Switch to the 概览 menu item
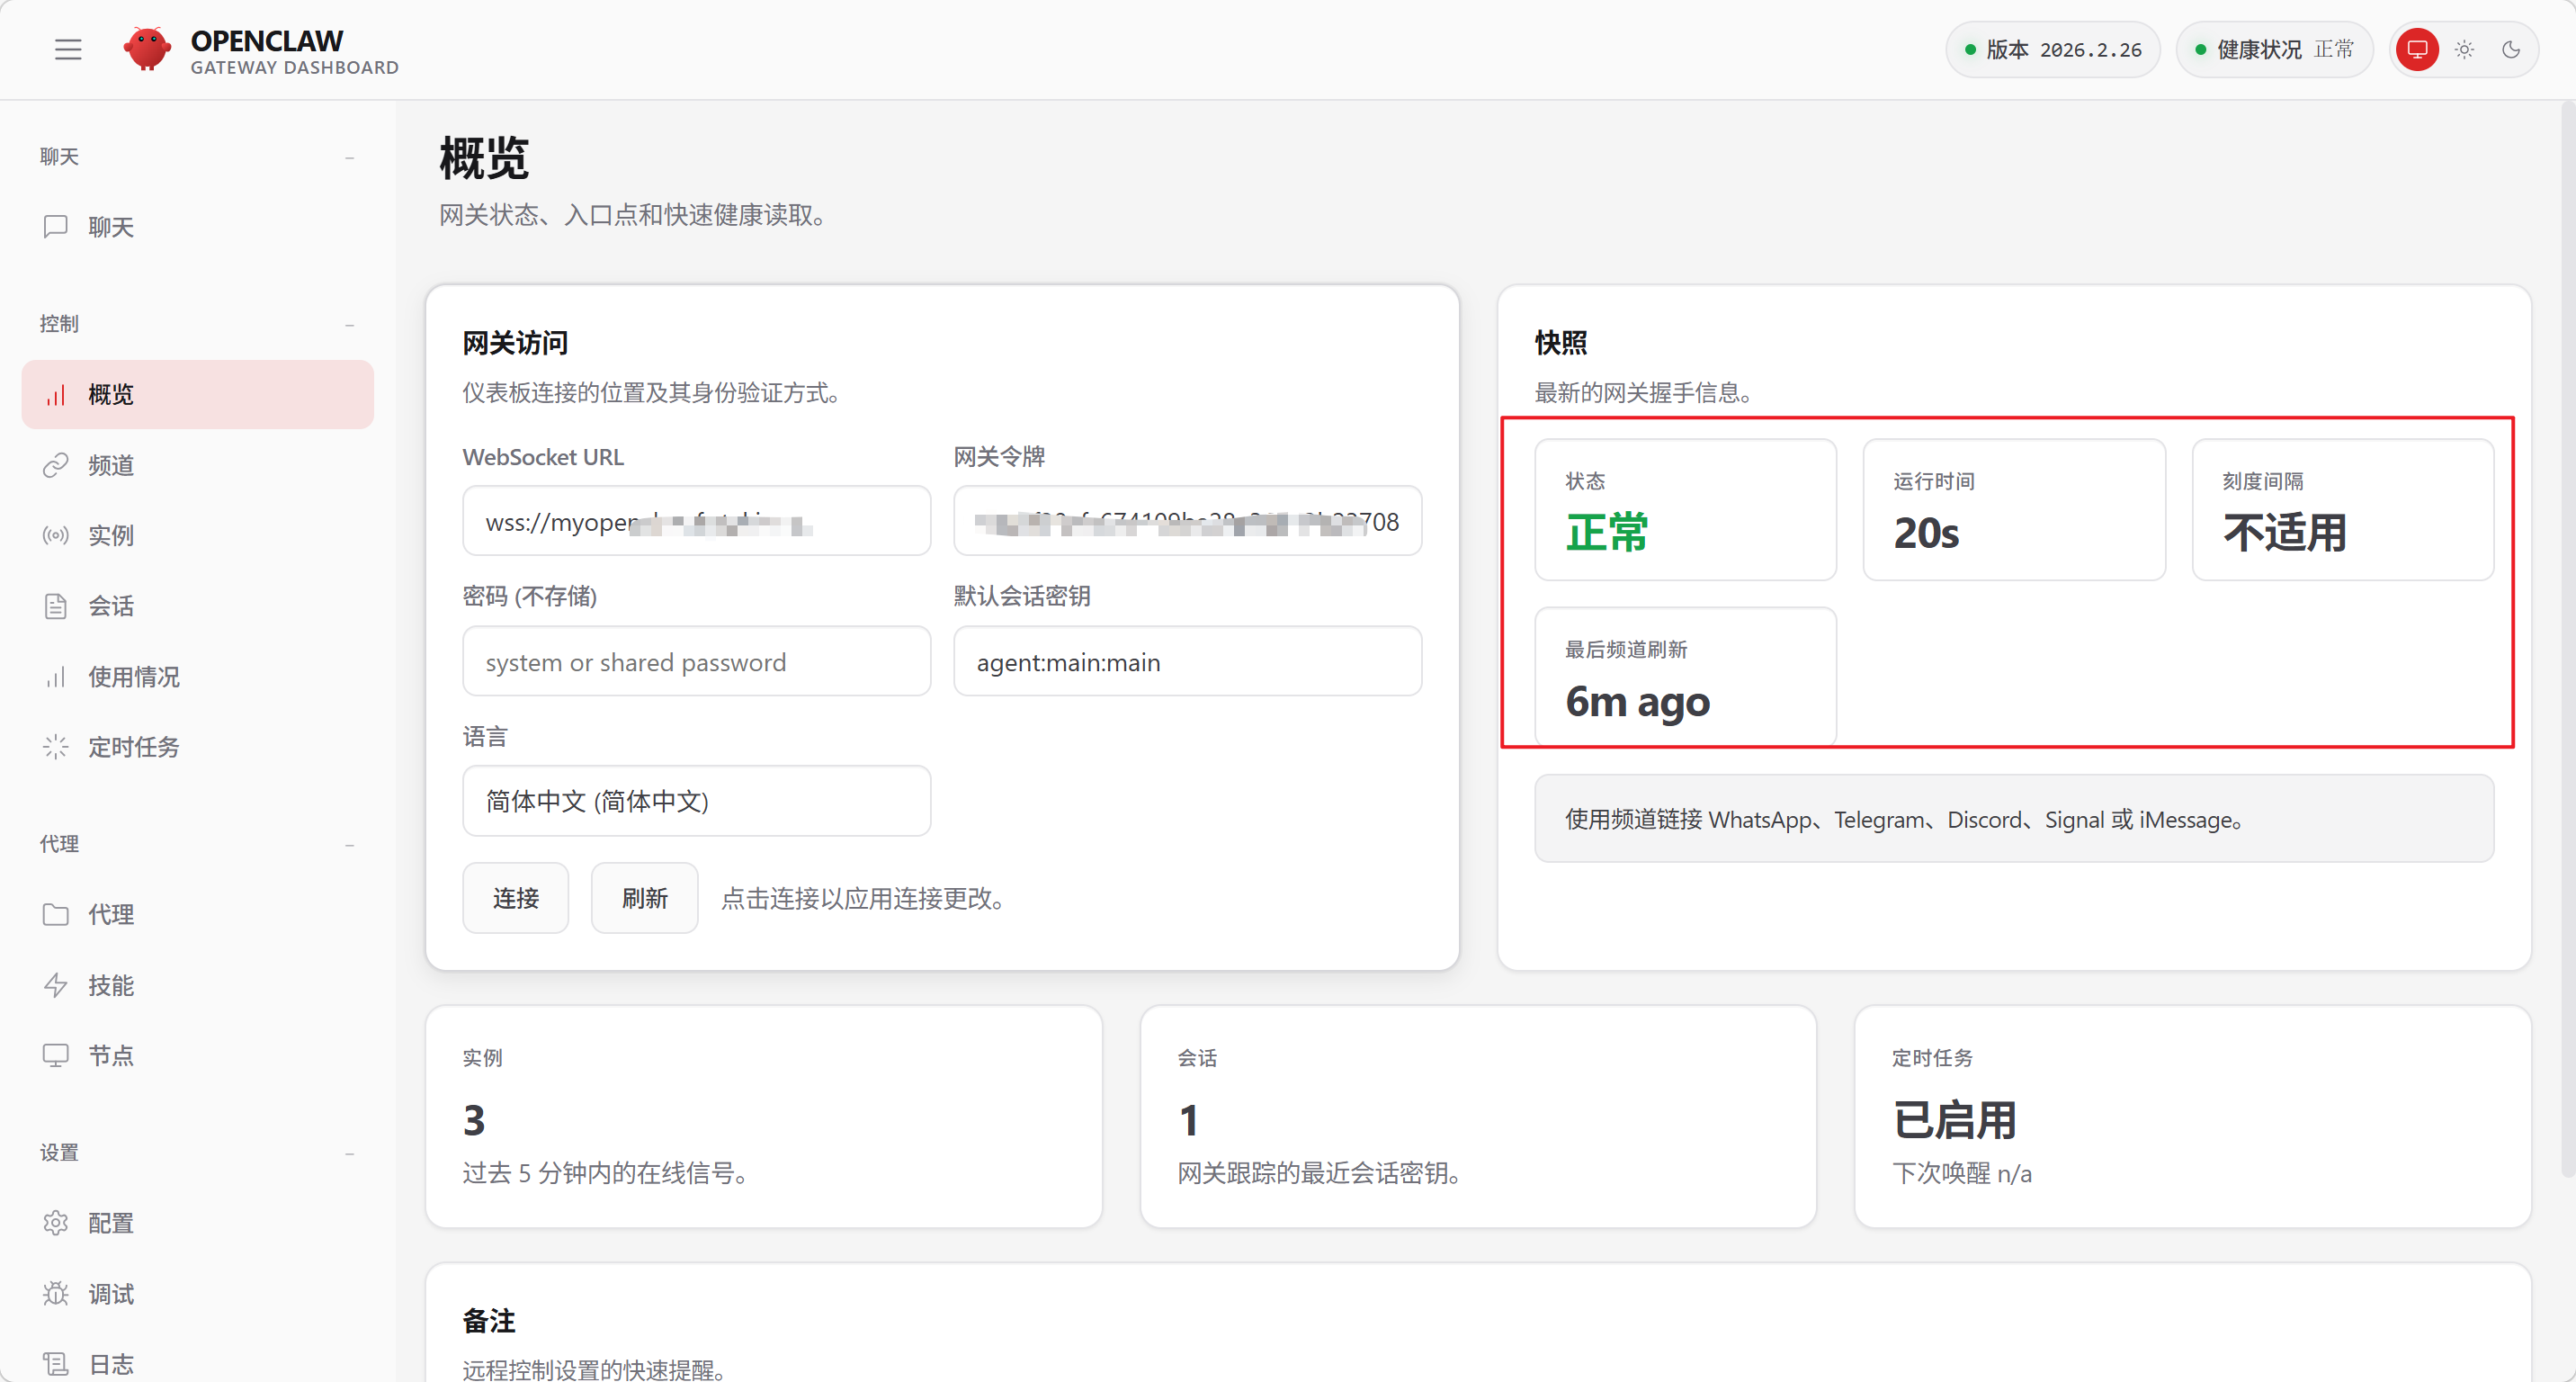The height and width of the screenshot is (1382, 2576). click(197, 393)
